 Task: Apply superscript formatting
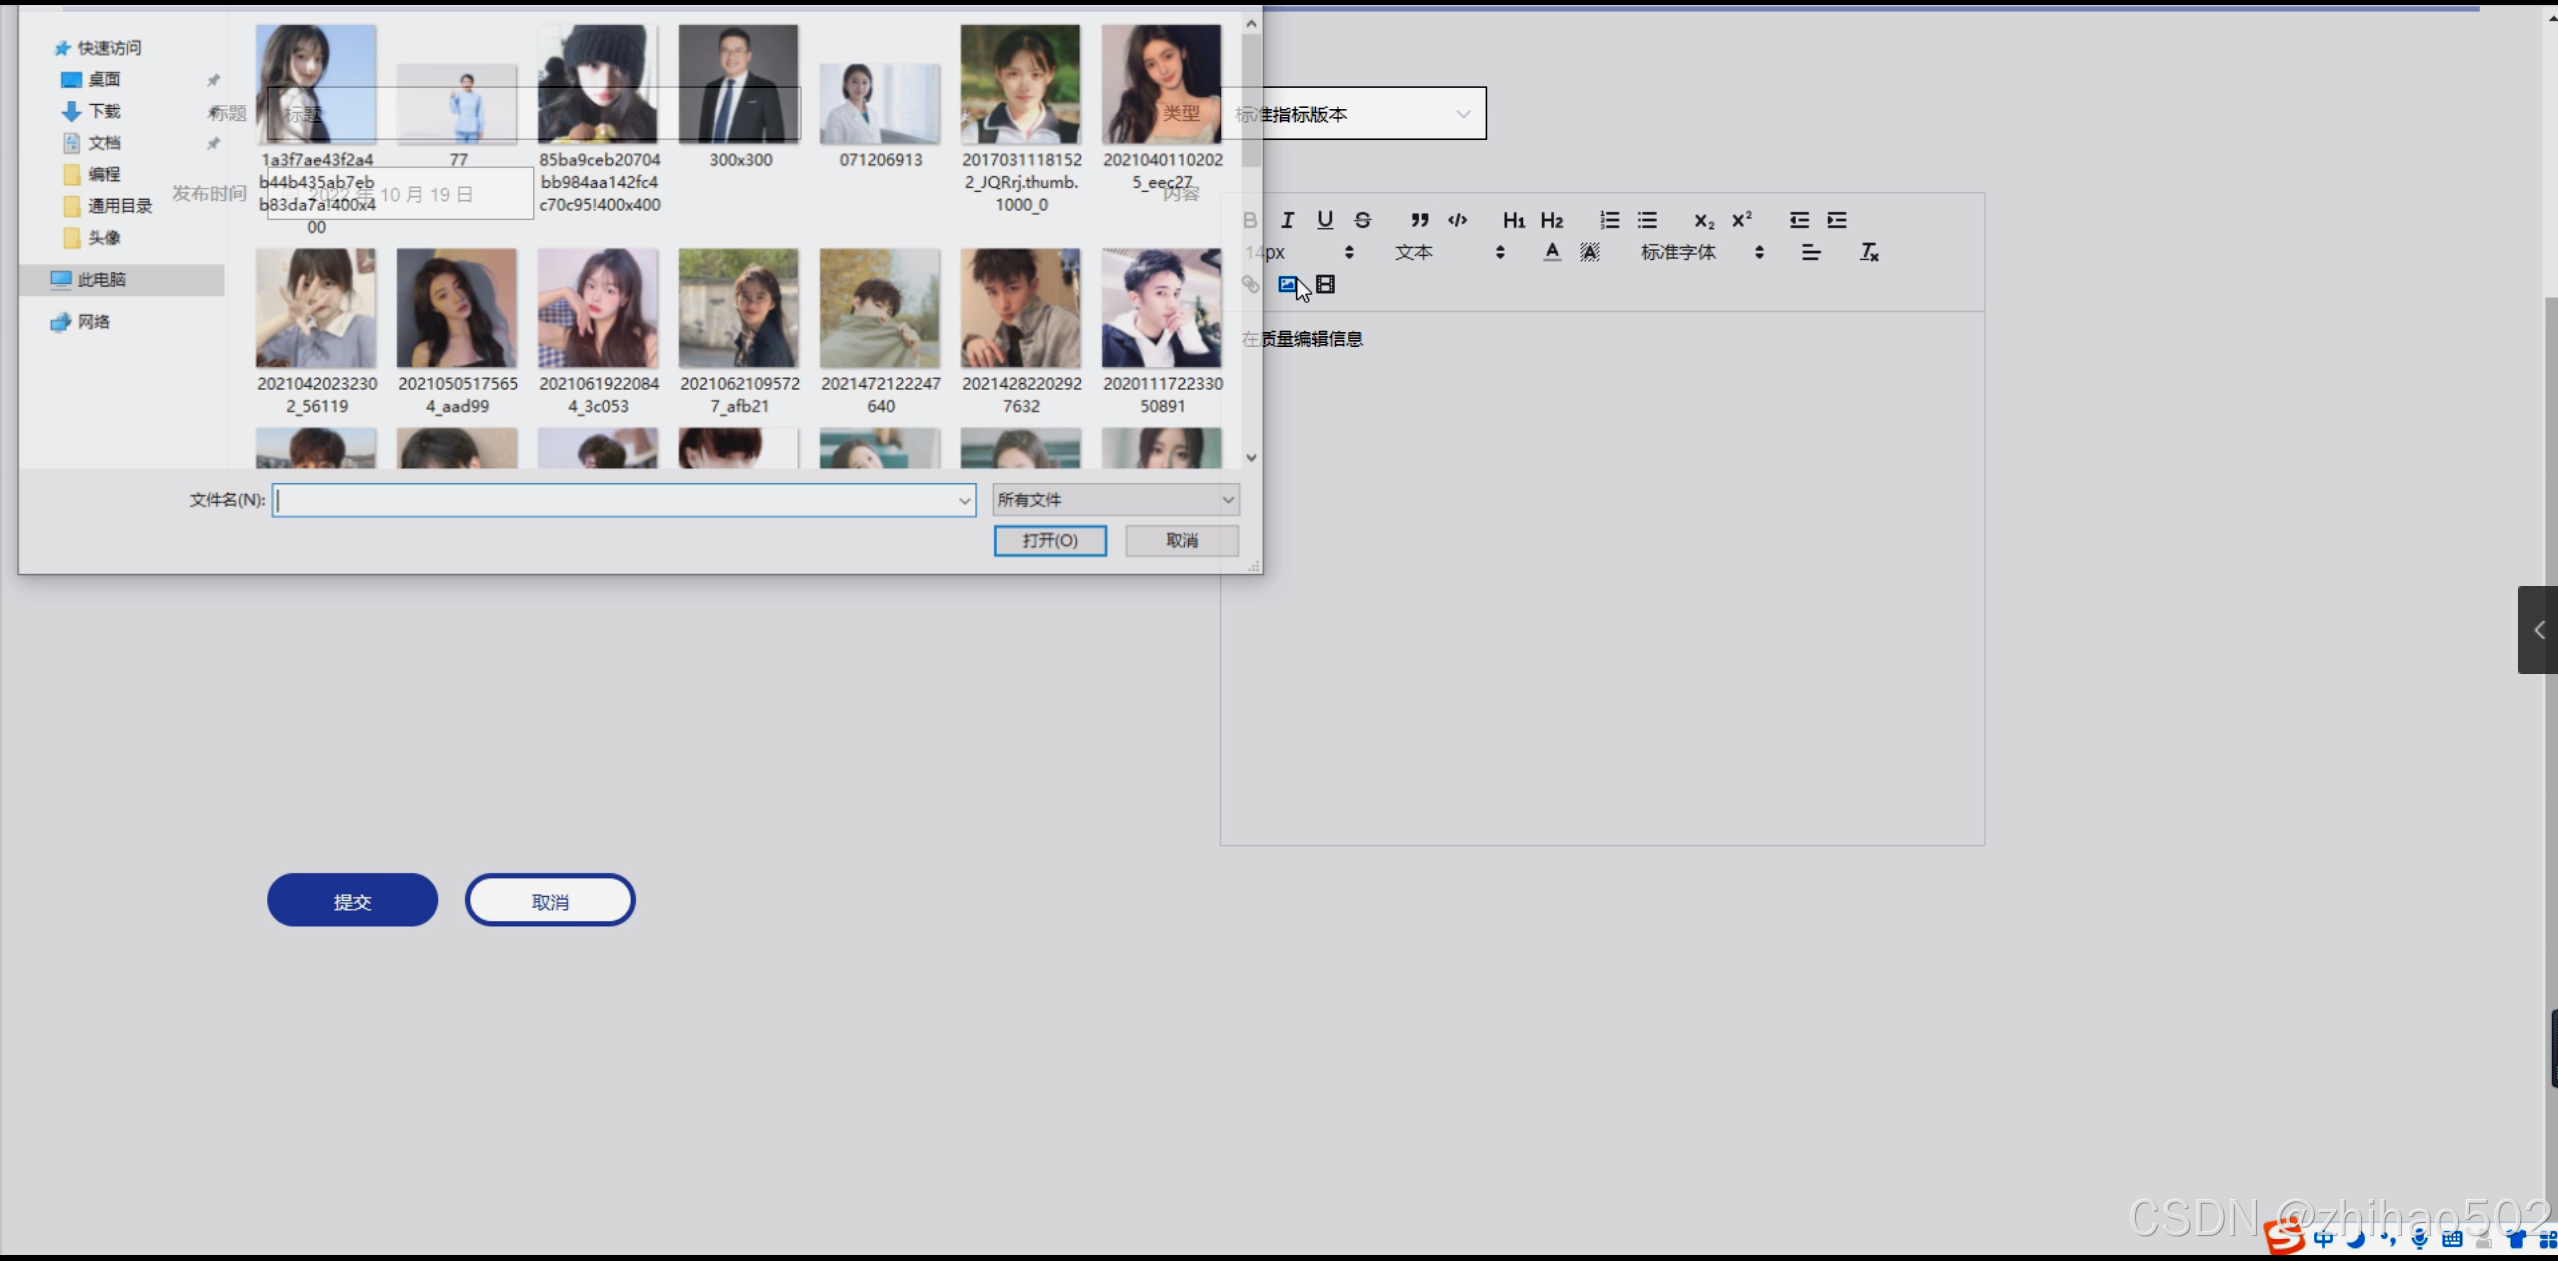coord(1741,220)
